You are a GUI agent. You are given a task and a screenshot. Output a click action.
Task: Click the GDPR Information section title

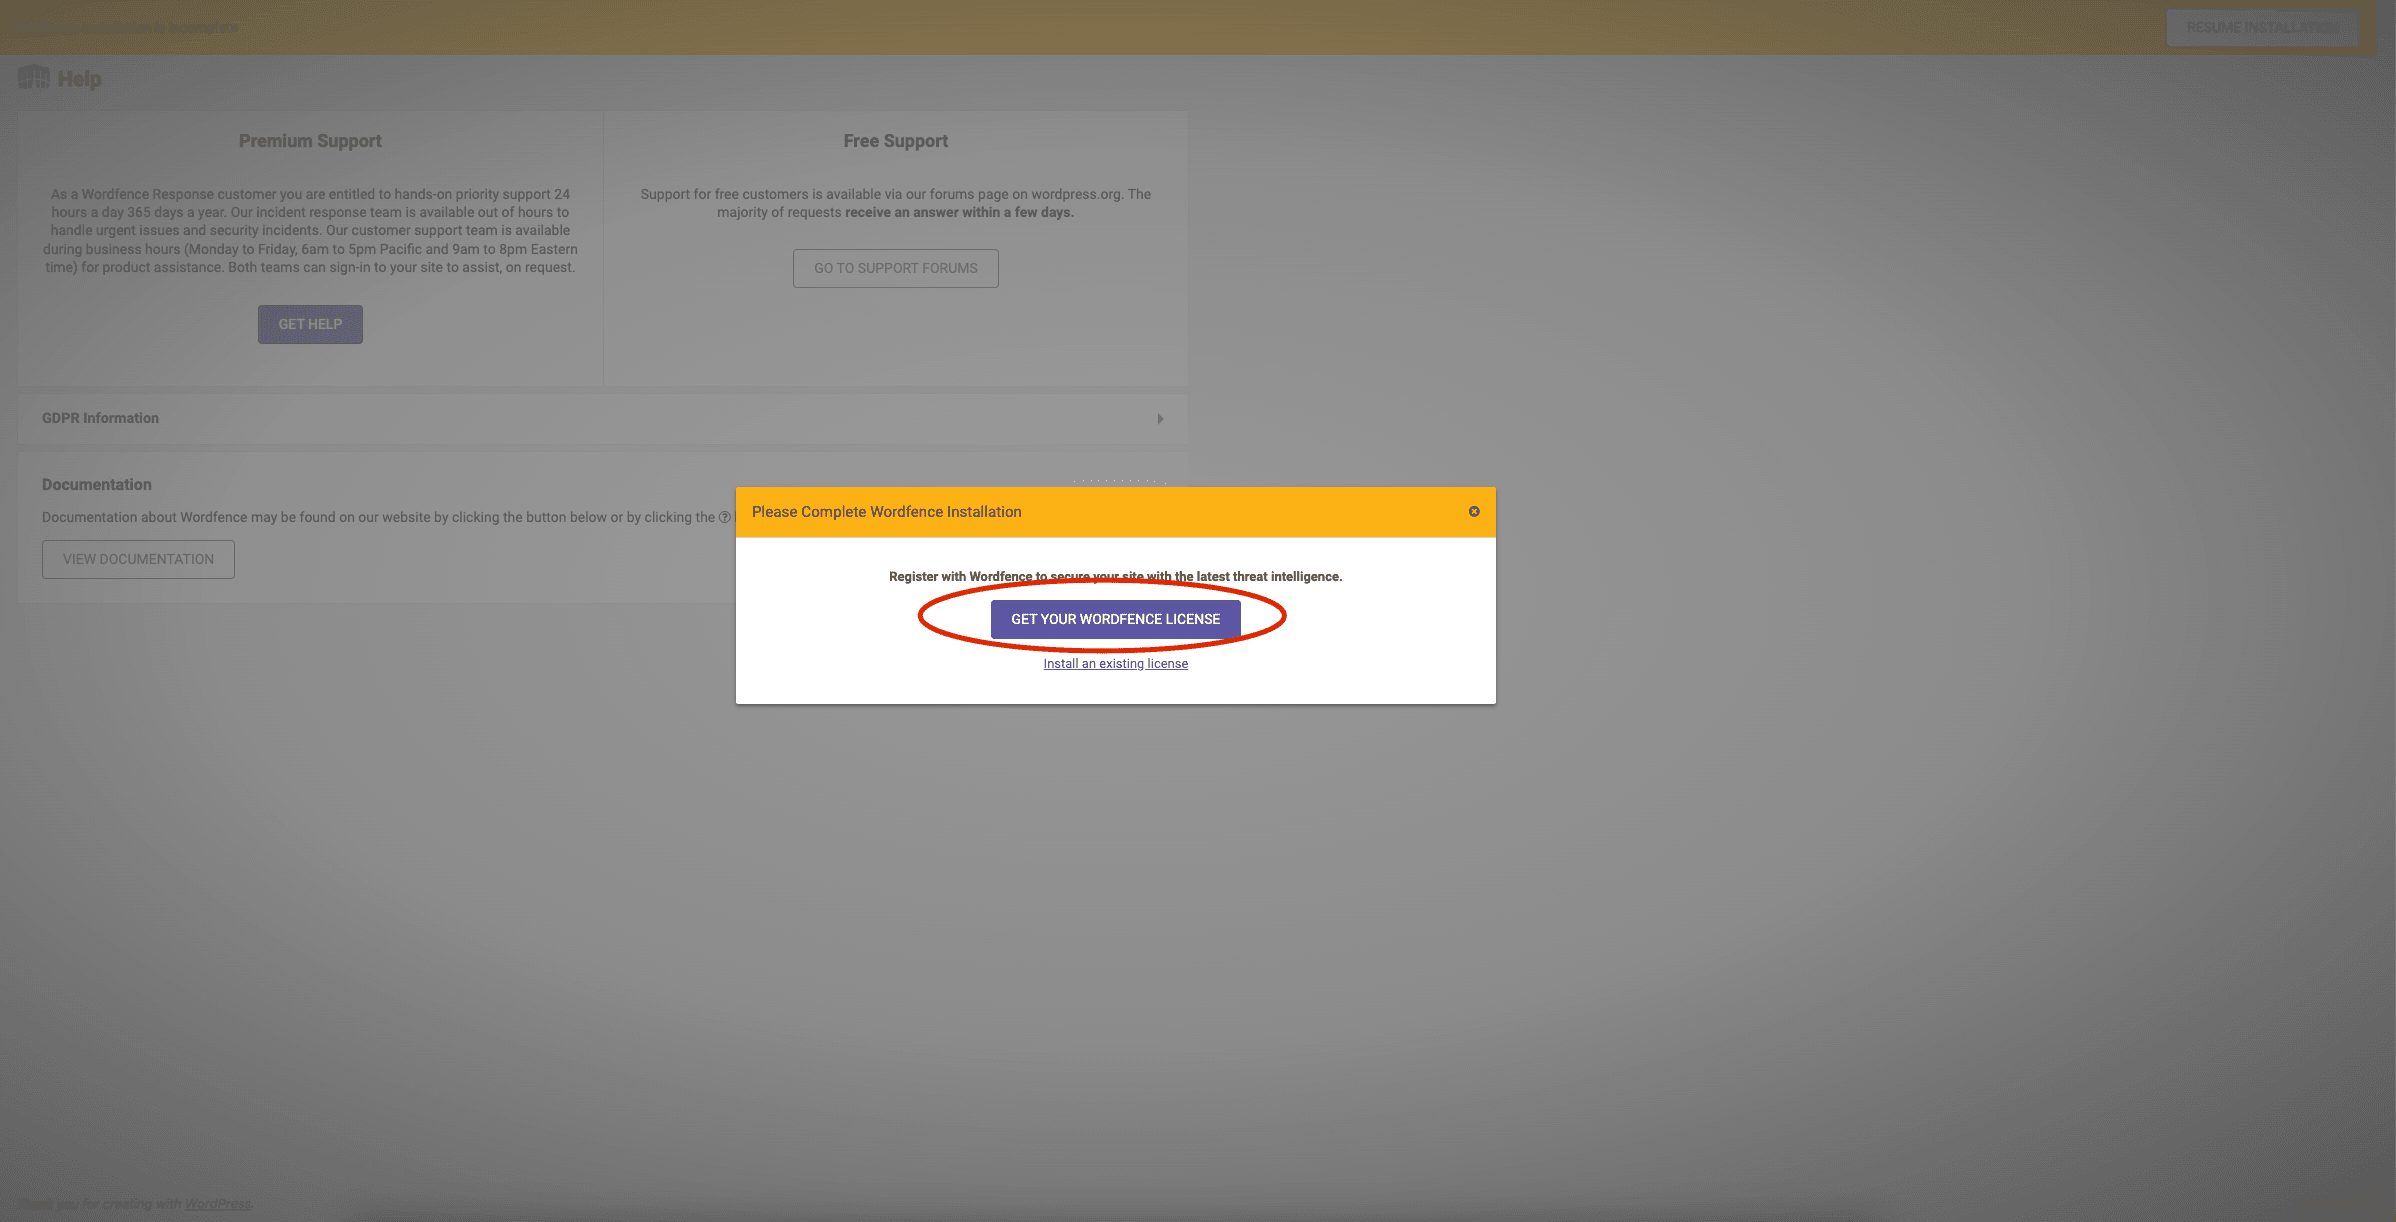pos(100,418)
